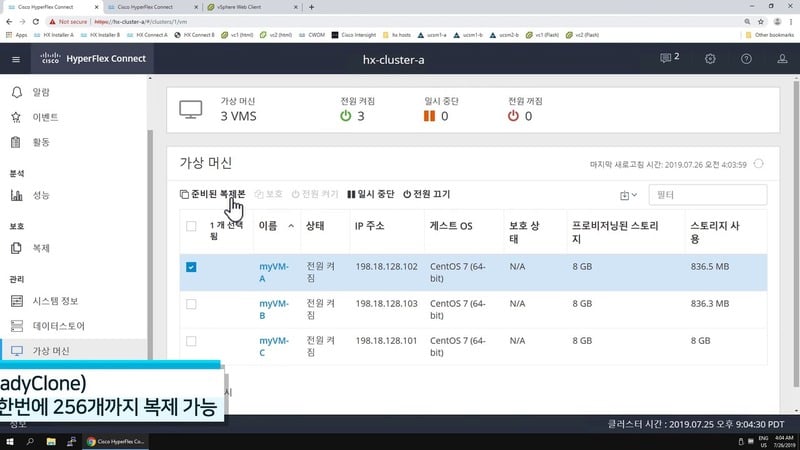Click the 보호 protect button
This screenshot has height=450, width=800.
coord(268,194)
